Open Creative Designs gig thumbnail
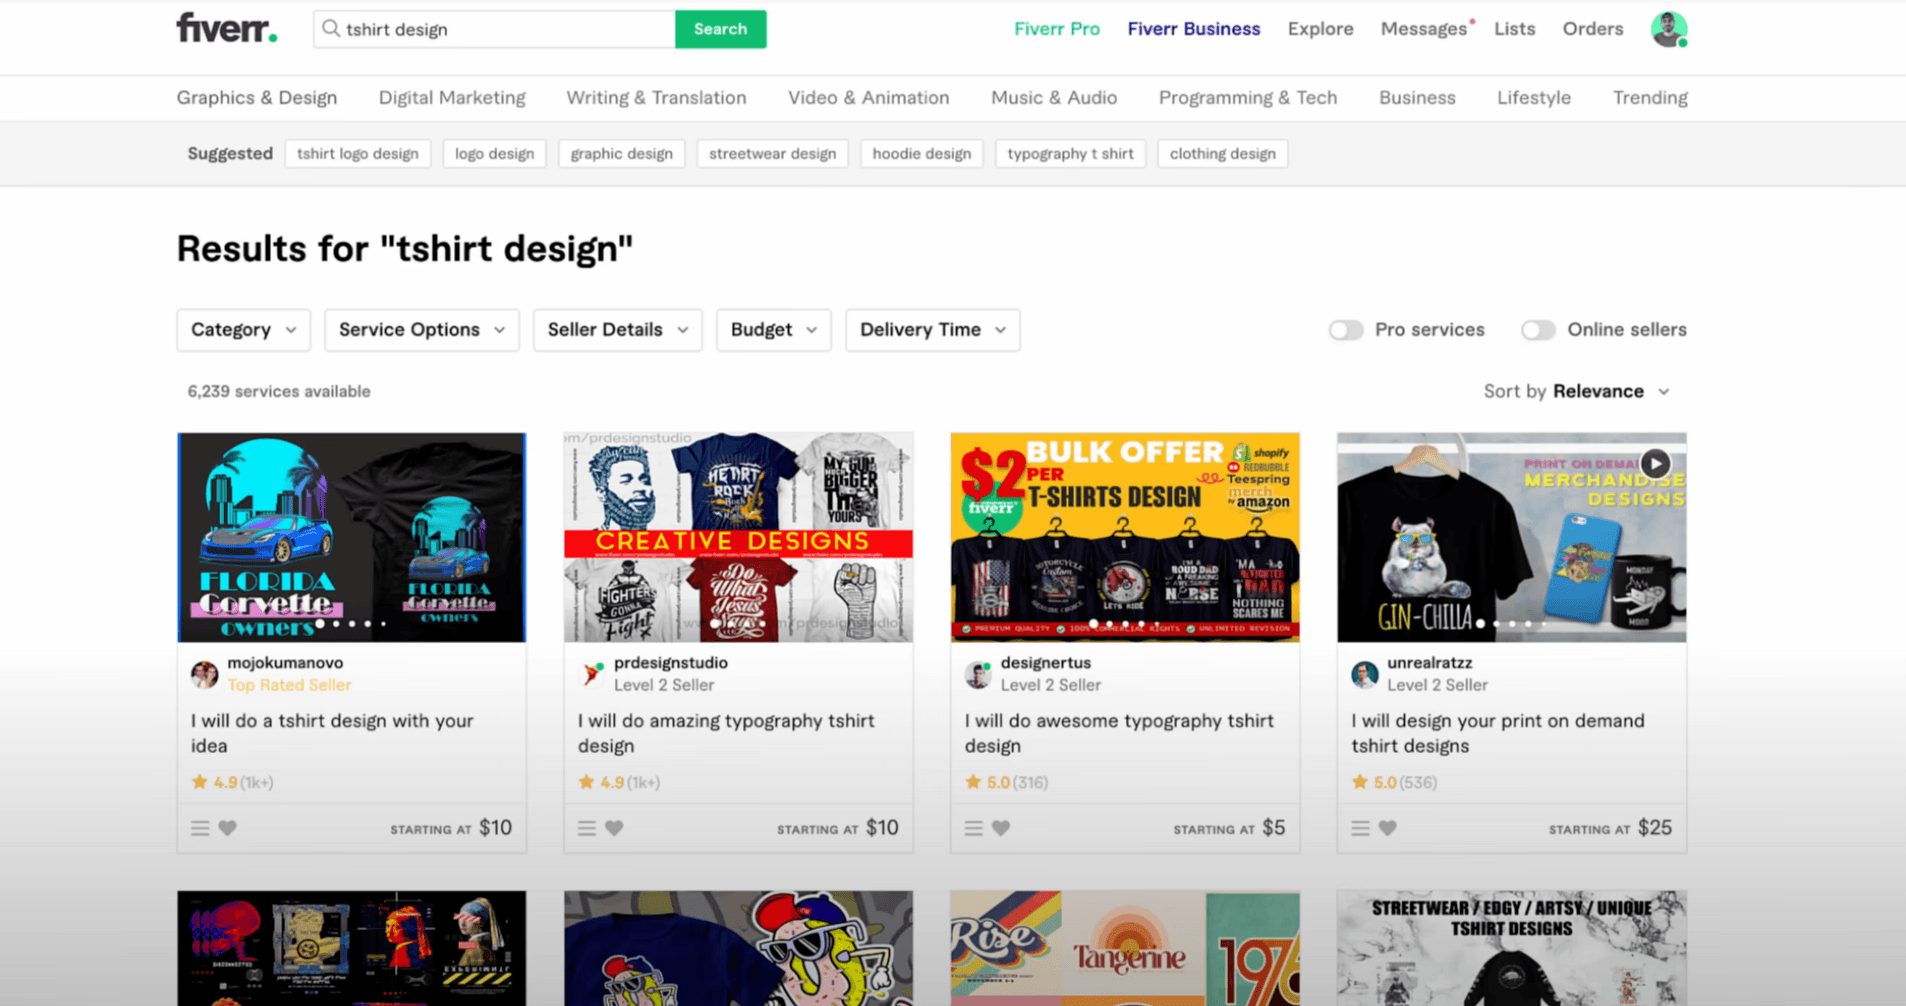The width and height of the screenshot is (1906, 1006). (738, 537)
